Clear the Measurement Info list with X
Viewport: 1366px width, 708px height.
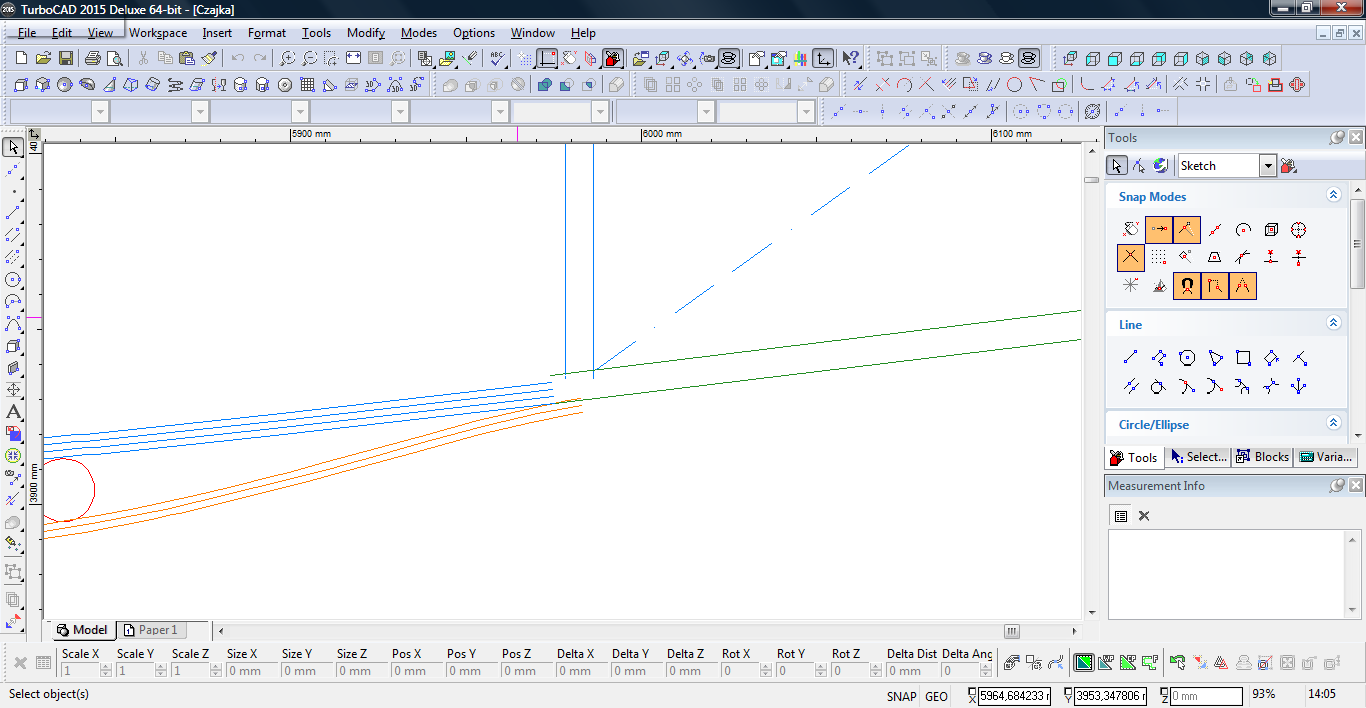tap(1144, 516)
